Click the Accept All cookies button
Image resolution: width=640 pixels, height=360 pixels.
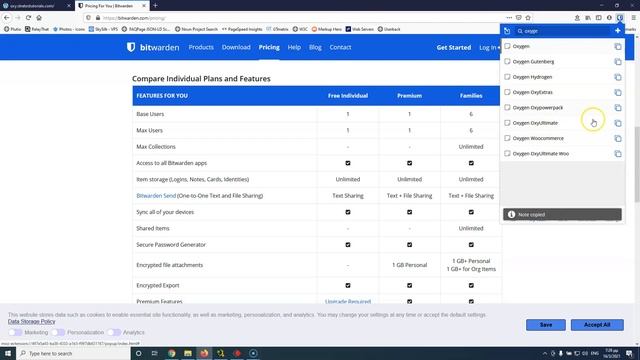coord(597,325)
